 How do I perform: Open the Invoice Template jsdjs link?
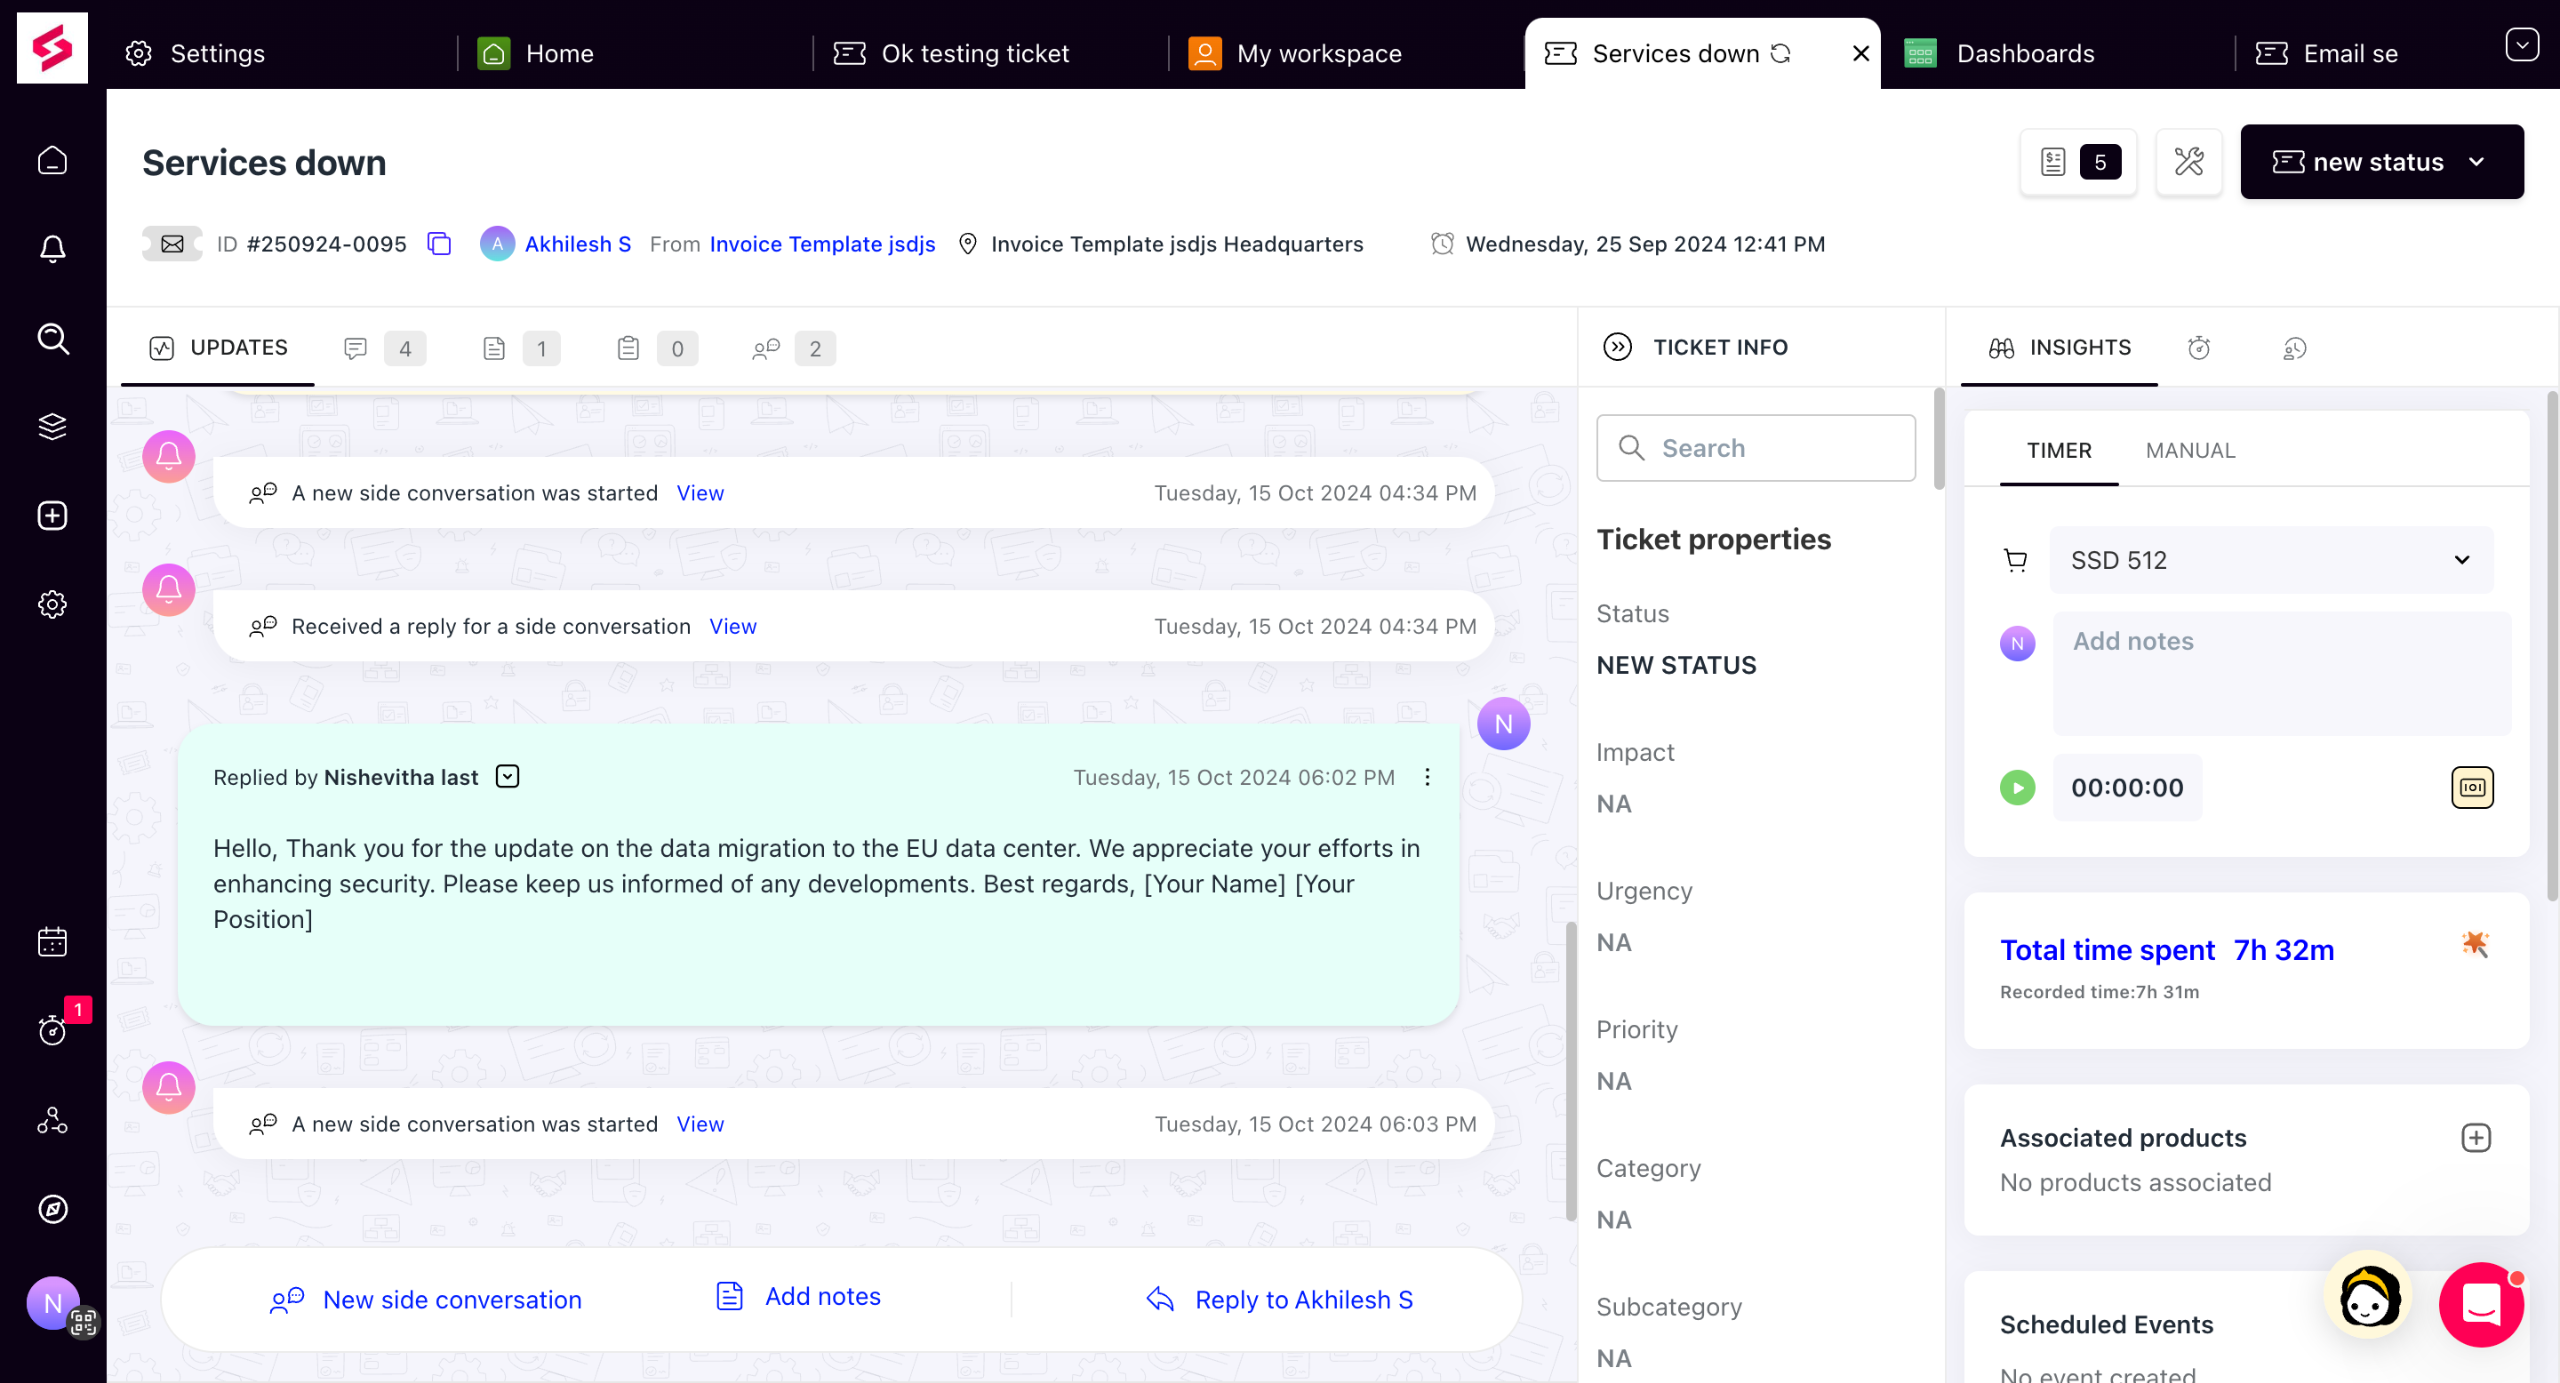tap(822, 244)
